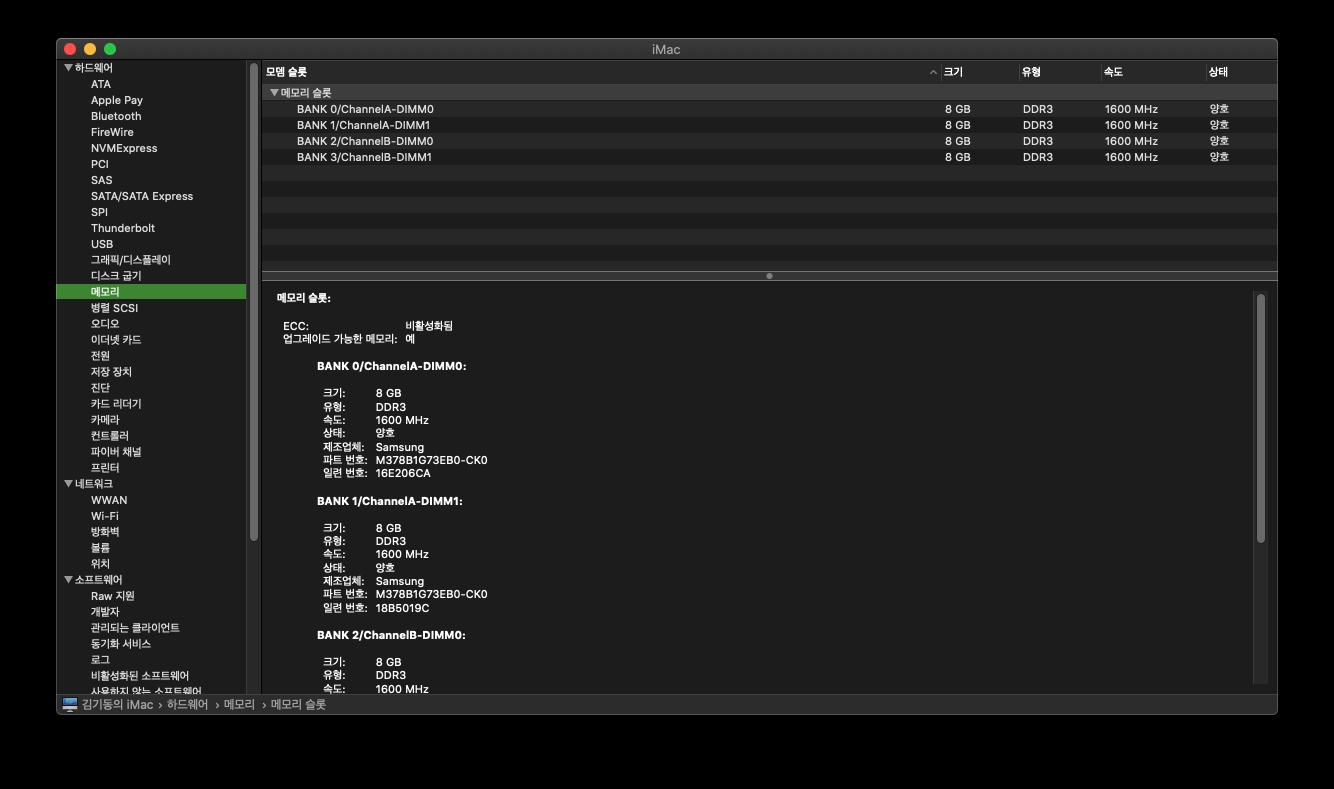Screen dimensions: 1334x789
Task: Select Thunderbolt in the sidebar
Action: 123,228
